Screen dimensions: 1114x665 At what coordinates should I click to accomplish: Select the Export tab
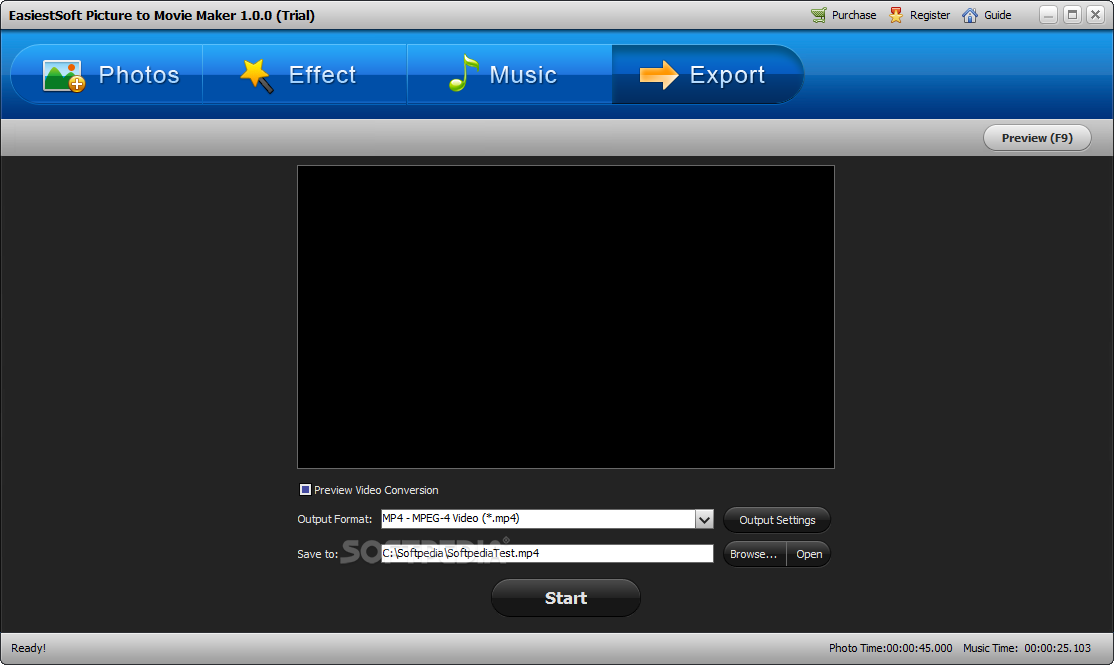(x=708, y=75)
